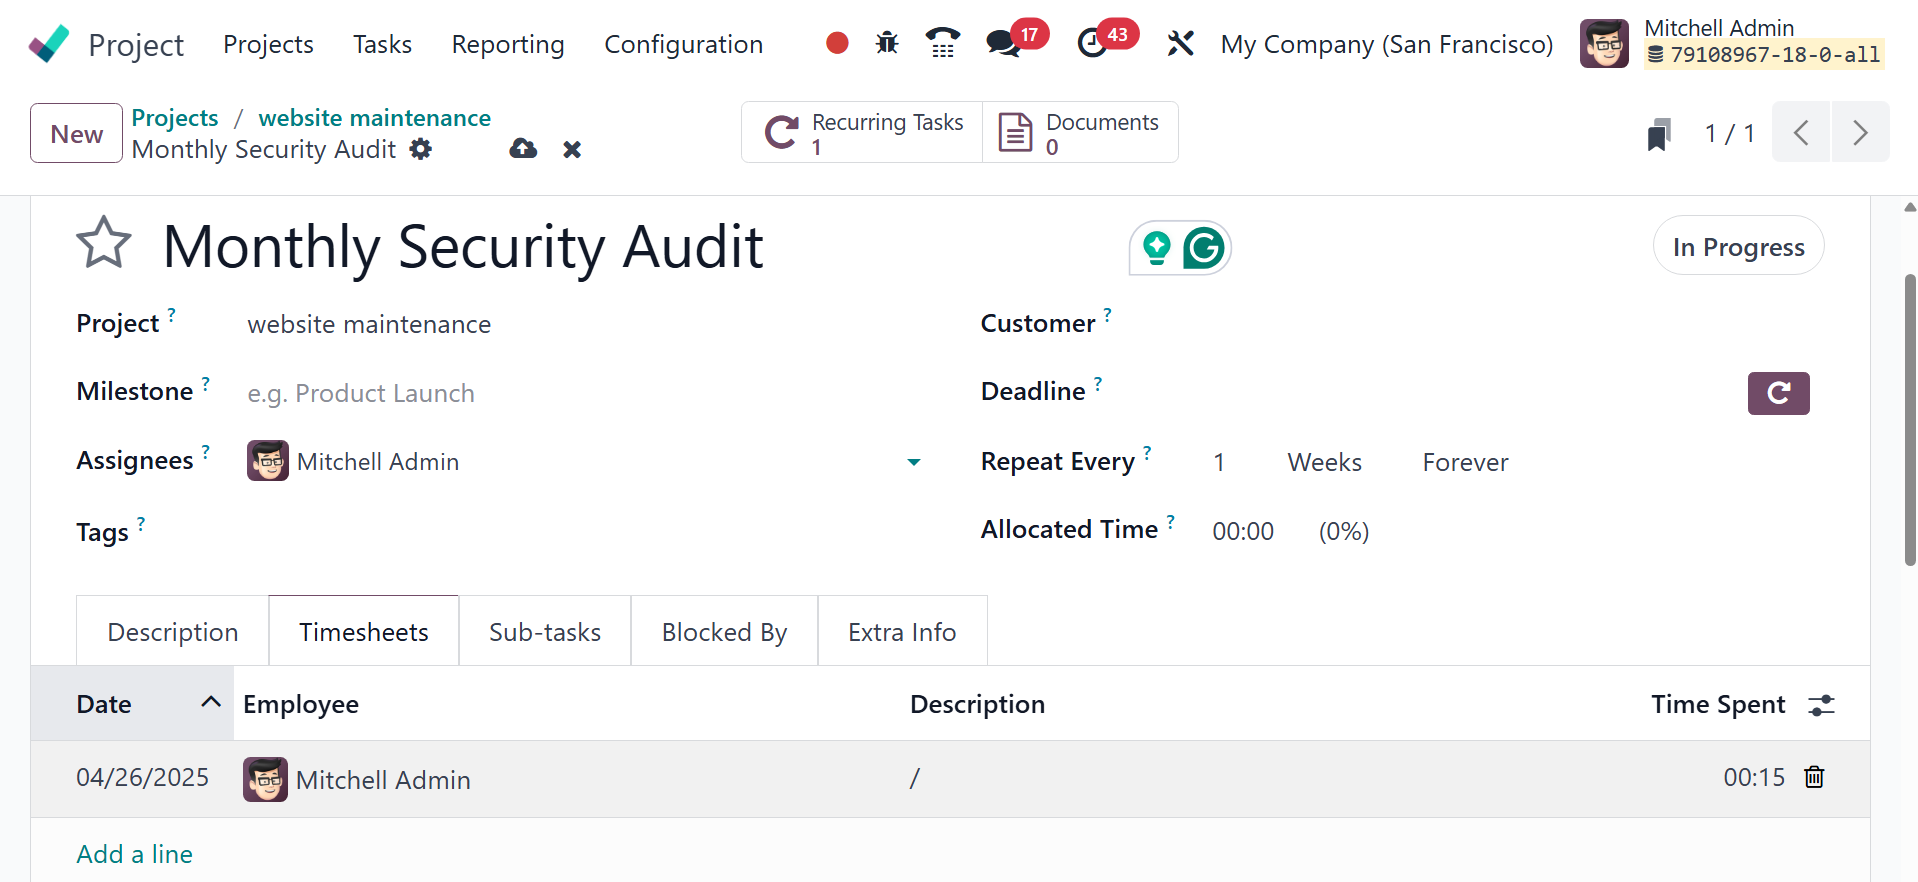1918x882 pixels.
Task: Toggle the bookmark icon near the pager
Action: click(1659, 133)
